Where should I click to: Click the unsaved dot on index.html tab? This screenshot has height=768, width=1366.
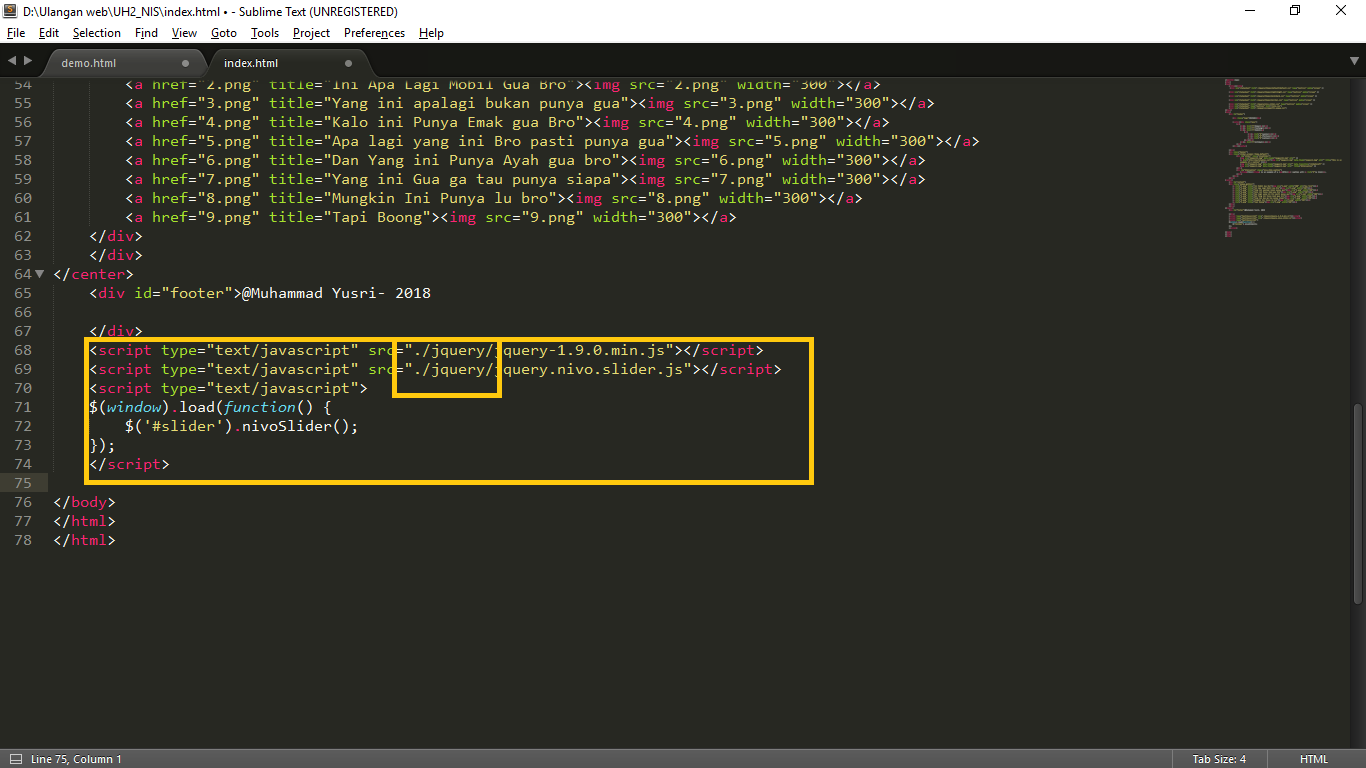(347, 63)
